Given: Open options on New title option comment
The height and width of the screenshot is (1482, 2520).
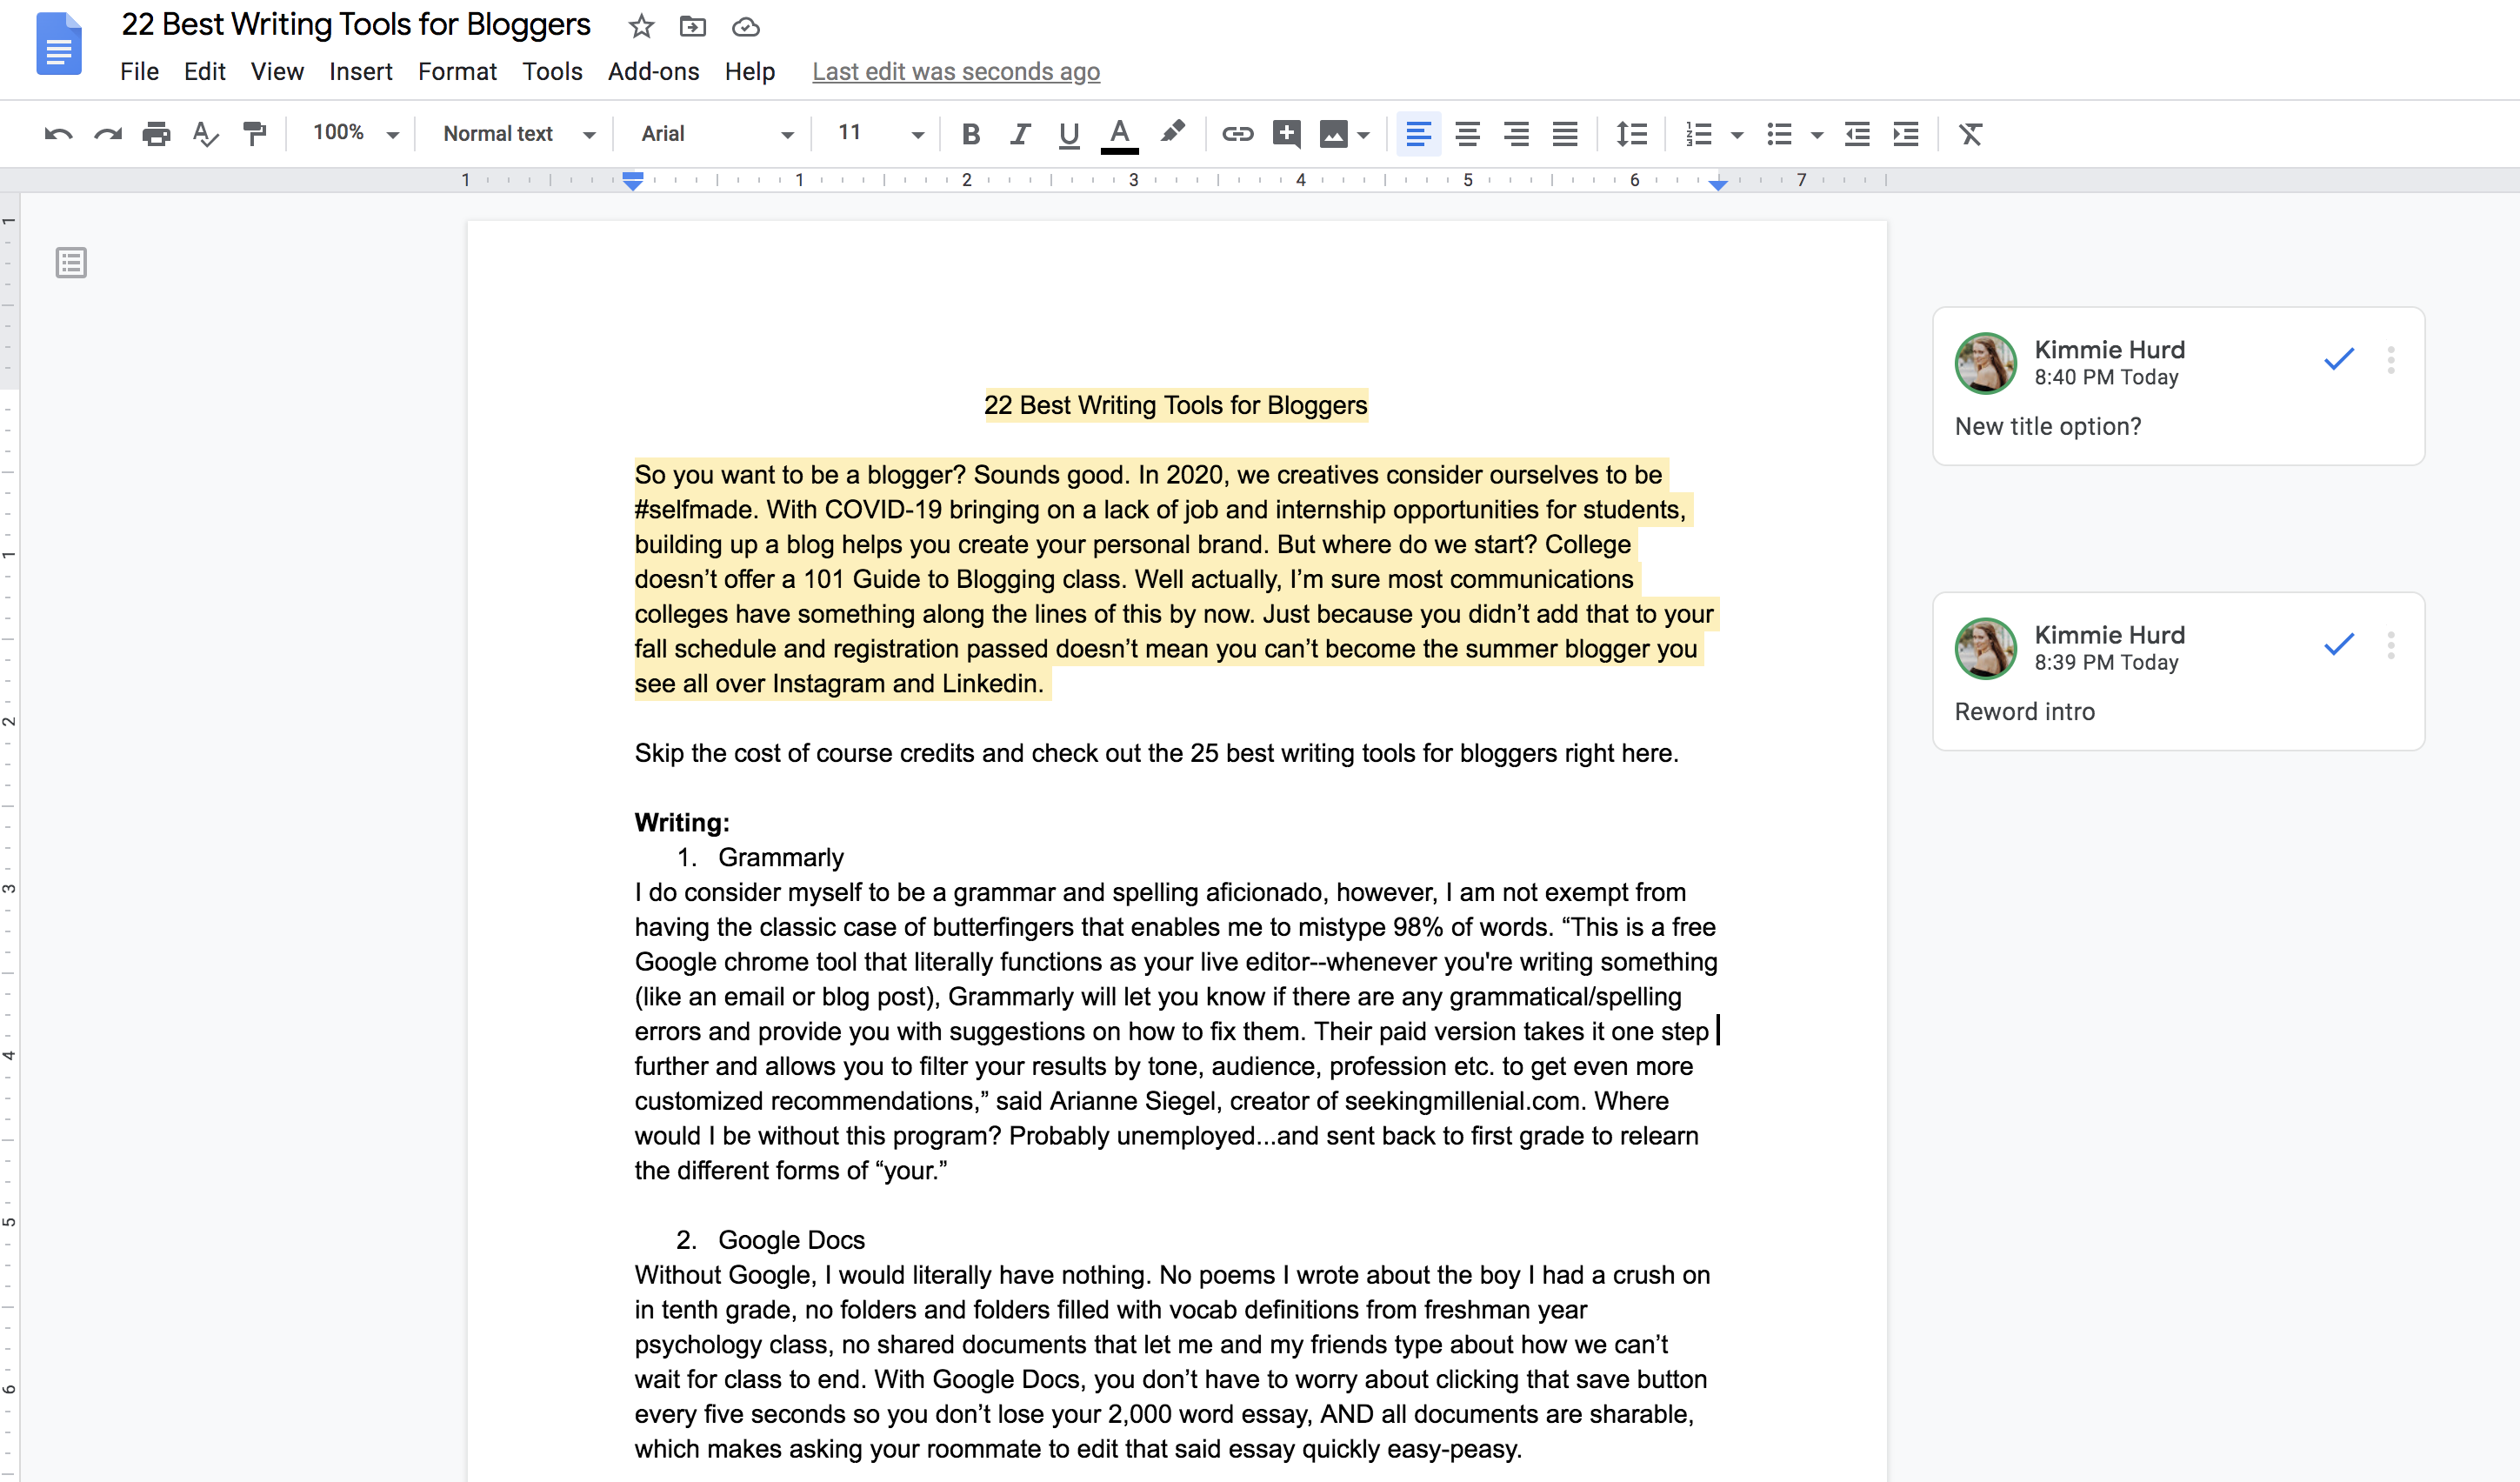Looking at the screenshot, I should (x=2391, y=360).
